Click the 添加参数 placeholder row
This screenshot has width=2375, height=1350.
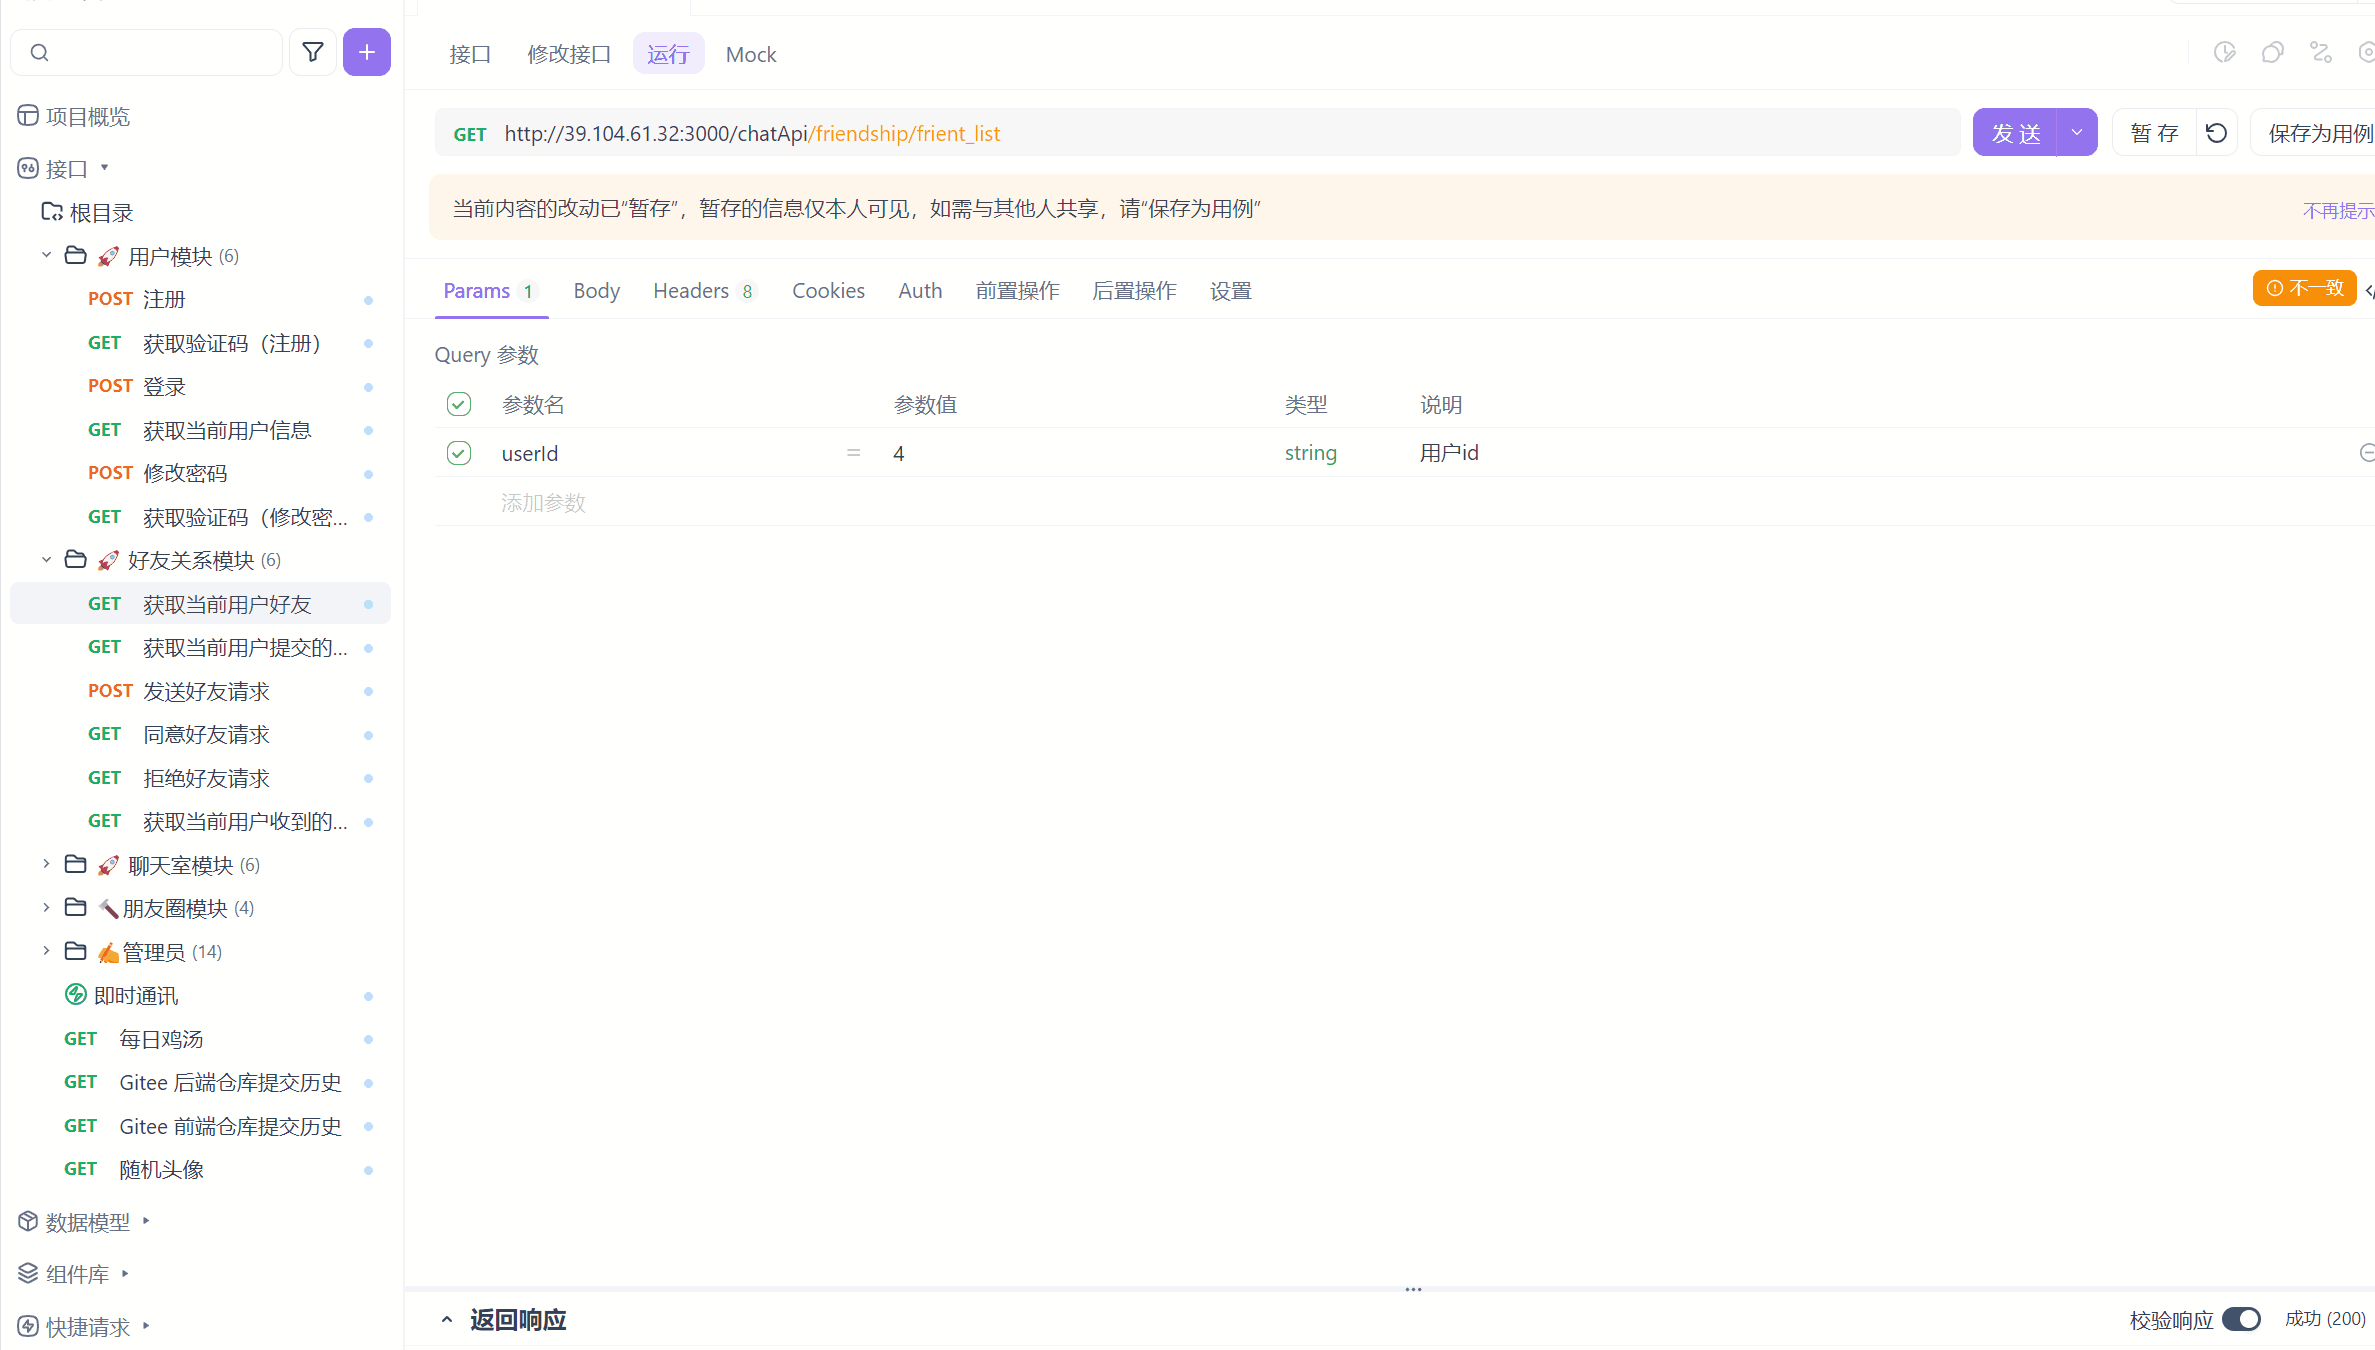[x=543, y=502]
